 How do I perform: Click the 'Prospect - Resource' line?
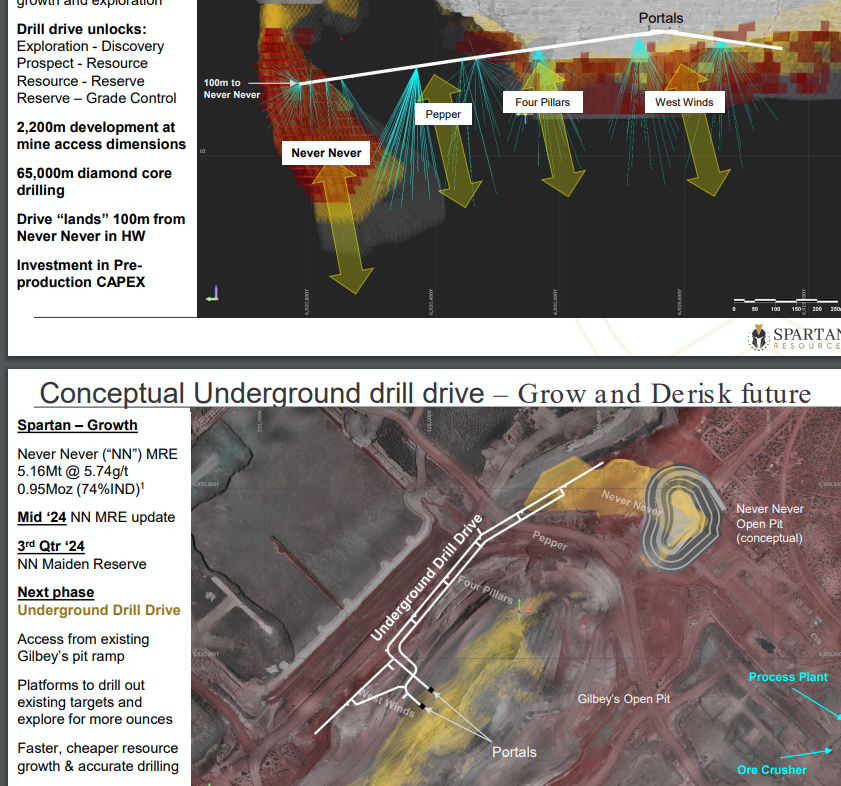(82, 63)
